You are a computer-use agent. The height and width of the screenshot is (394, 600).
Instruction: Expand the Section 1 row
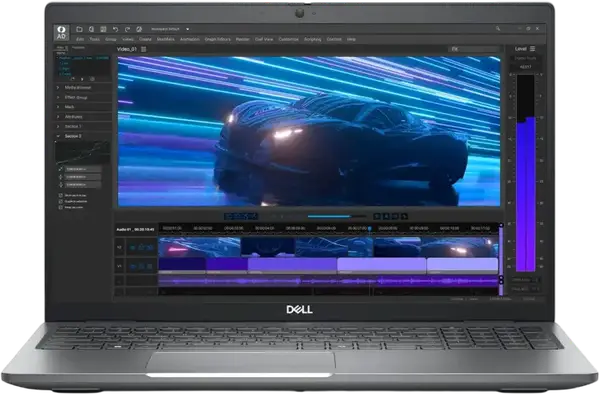(83, 126)
